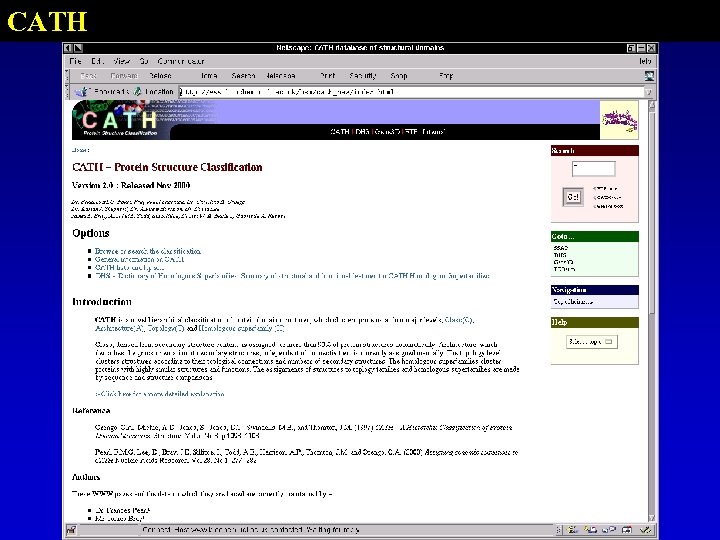Click the Reload toolbar button
This screenshot has width=720, height=540.
coord(160,76)
